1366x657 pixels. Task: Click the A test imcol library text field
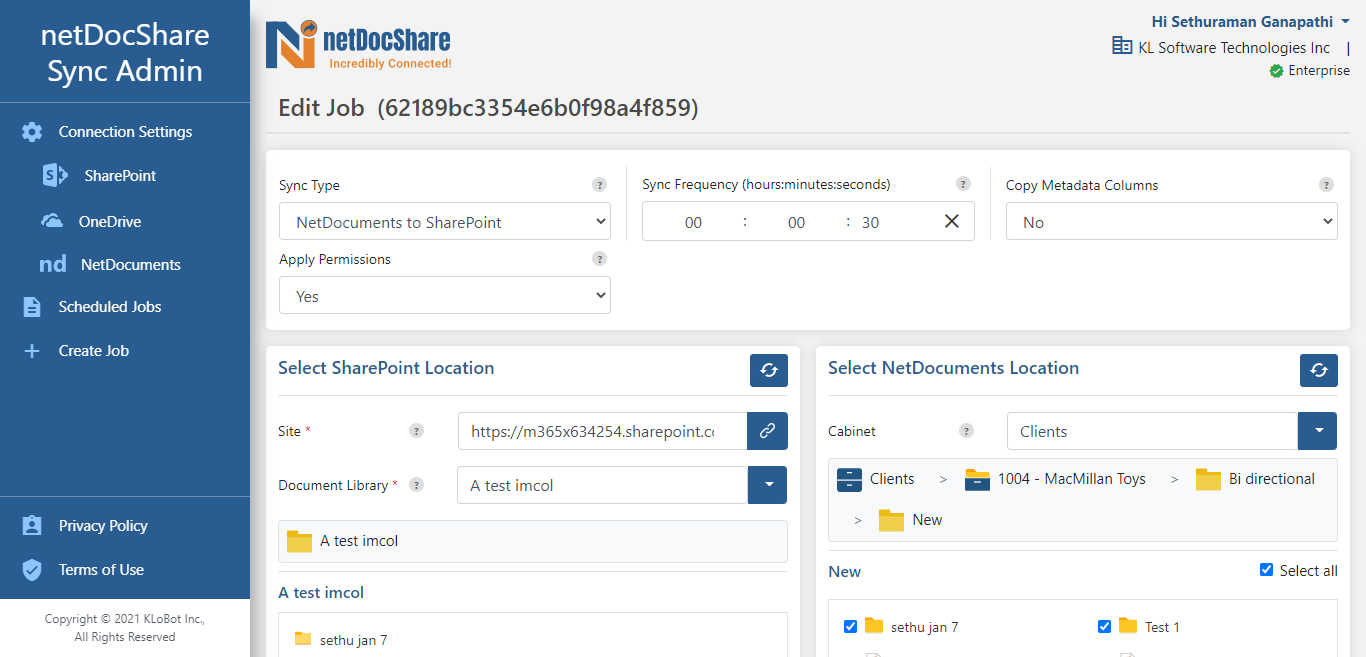[603, 485]
